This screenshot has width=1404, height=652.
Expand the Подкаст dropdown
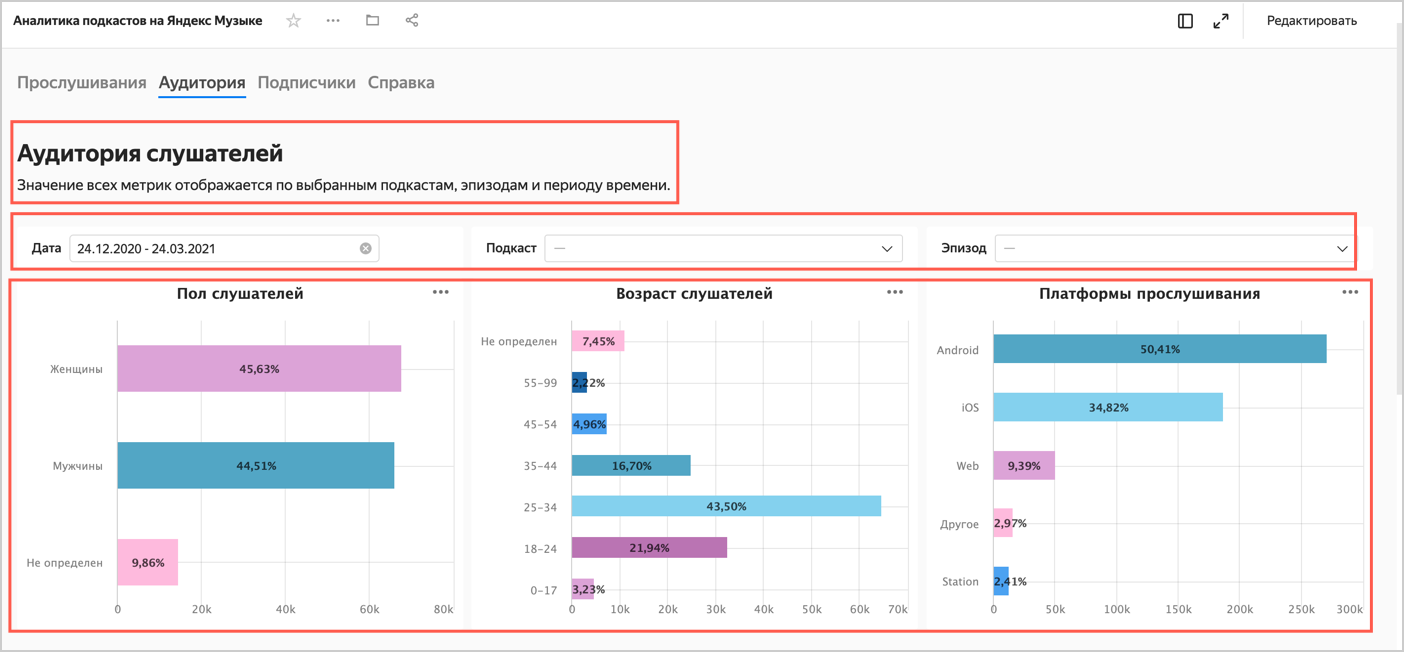coord(723,249)
